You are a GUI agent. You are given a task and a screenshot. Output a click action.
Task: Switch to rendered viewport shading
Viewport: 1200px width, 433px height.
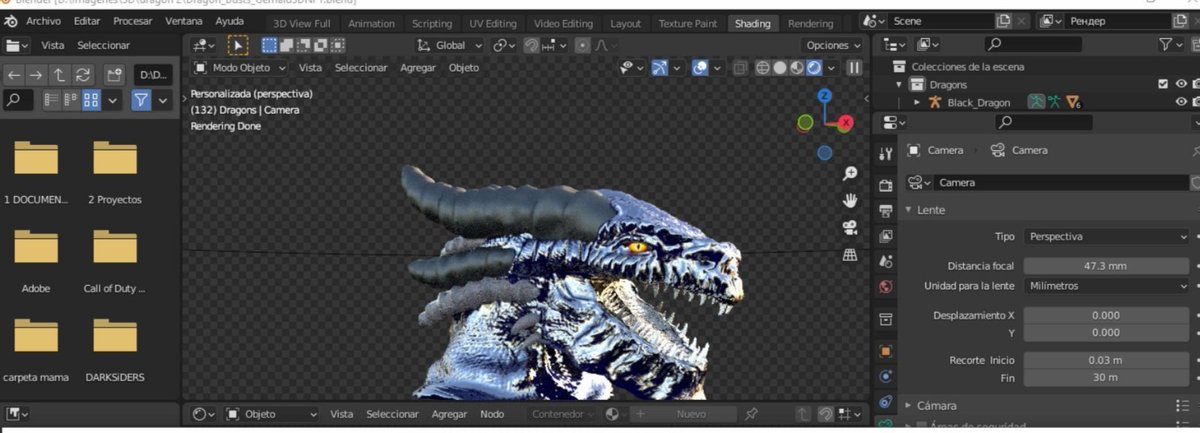coord(814,67)
